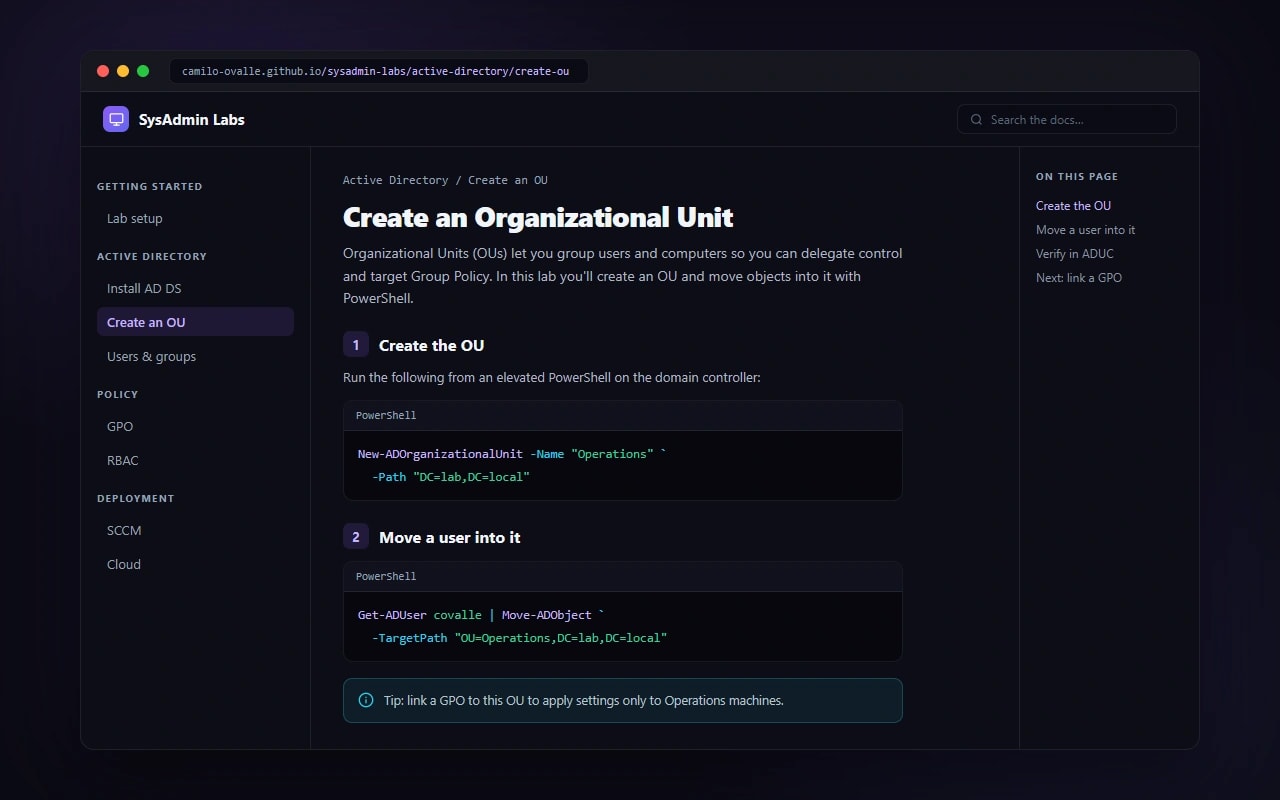Click the step heading Move a user into it
Image resolution: width=1280 pixels, height=800 pixels.
click(450, 538)
